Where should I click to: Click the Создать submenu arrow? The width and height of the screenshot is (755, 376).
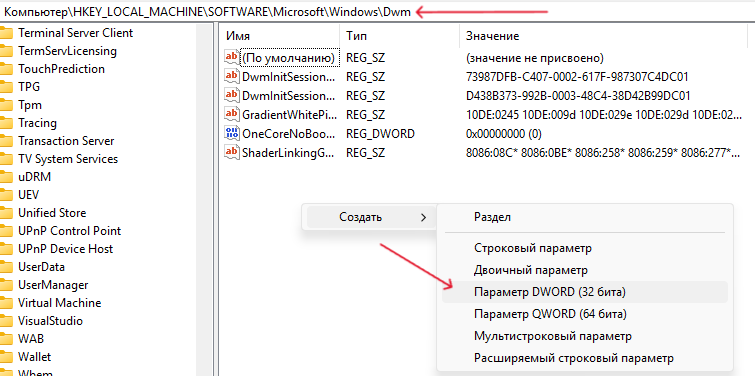pos(423,218)
